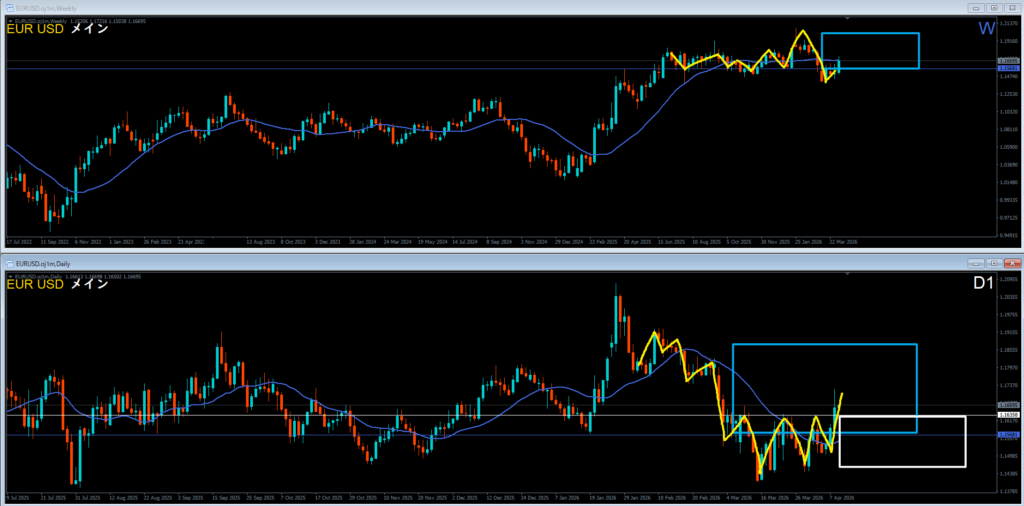The height and width of the screenshot is (506, 1024).
Task: Minimize the EURUSD Weekly chart window
Action: [x=977, y=8]
